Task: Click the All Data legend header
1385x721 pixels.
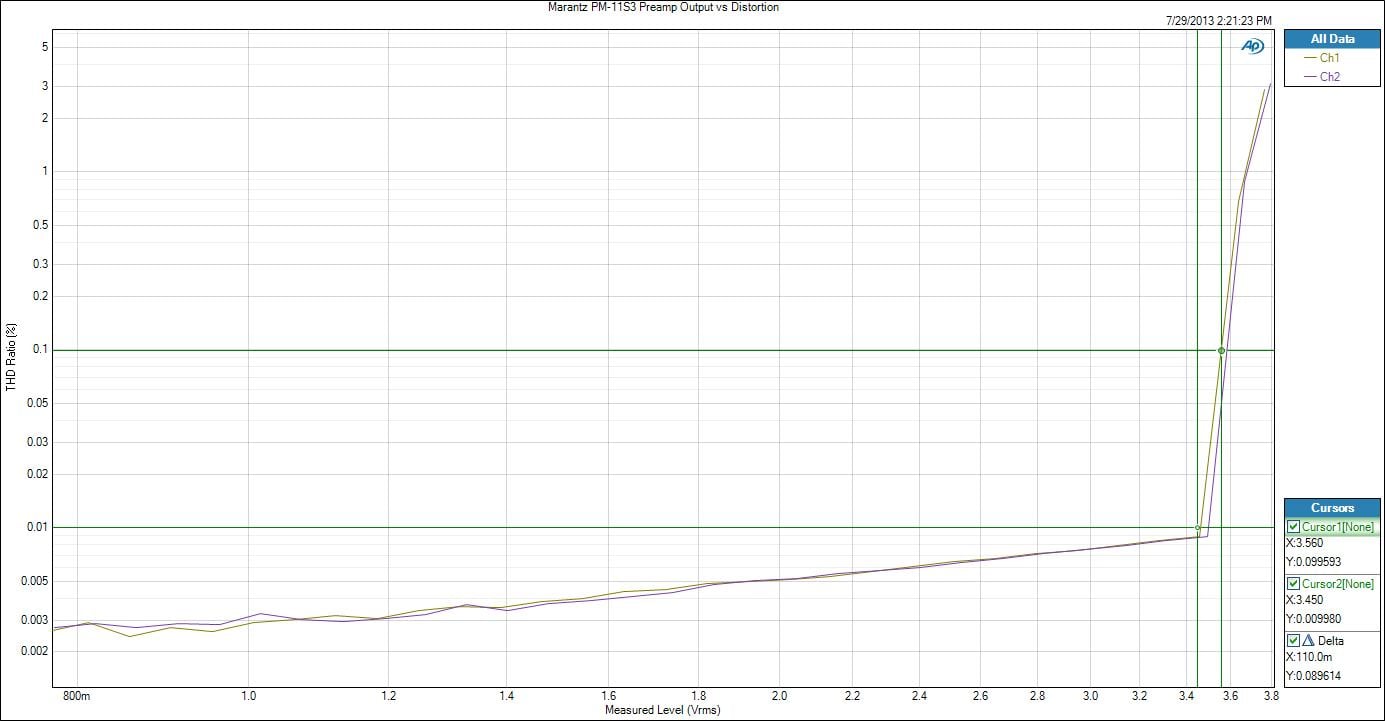Action: [x=1332, y=39]
